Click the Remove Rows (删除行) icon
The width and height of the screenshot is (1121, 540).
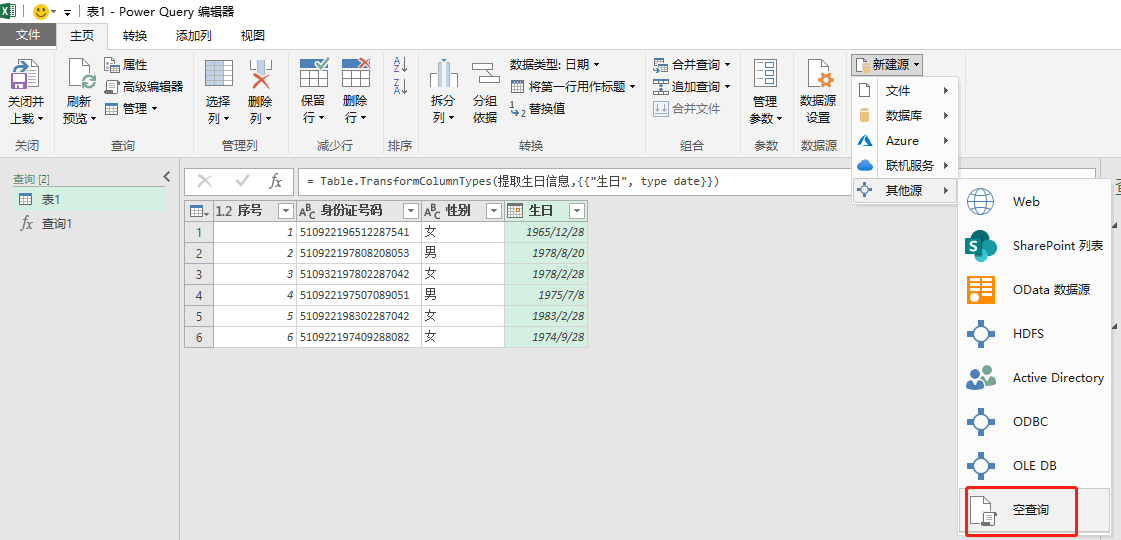pyautogui.click(x=355, y=73)
